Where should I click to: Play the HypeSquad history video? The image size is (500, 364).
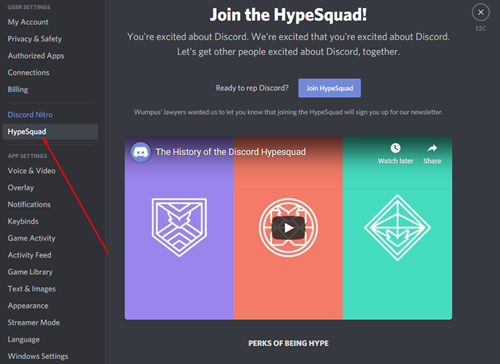(288, 228)
